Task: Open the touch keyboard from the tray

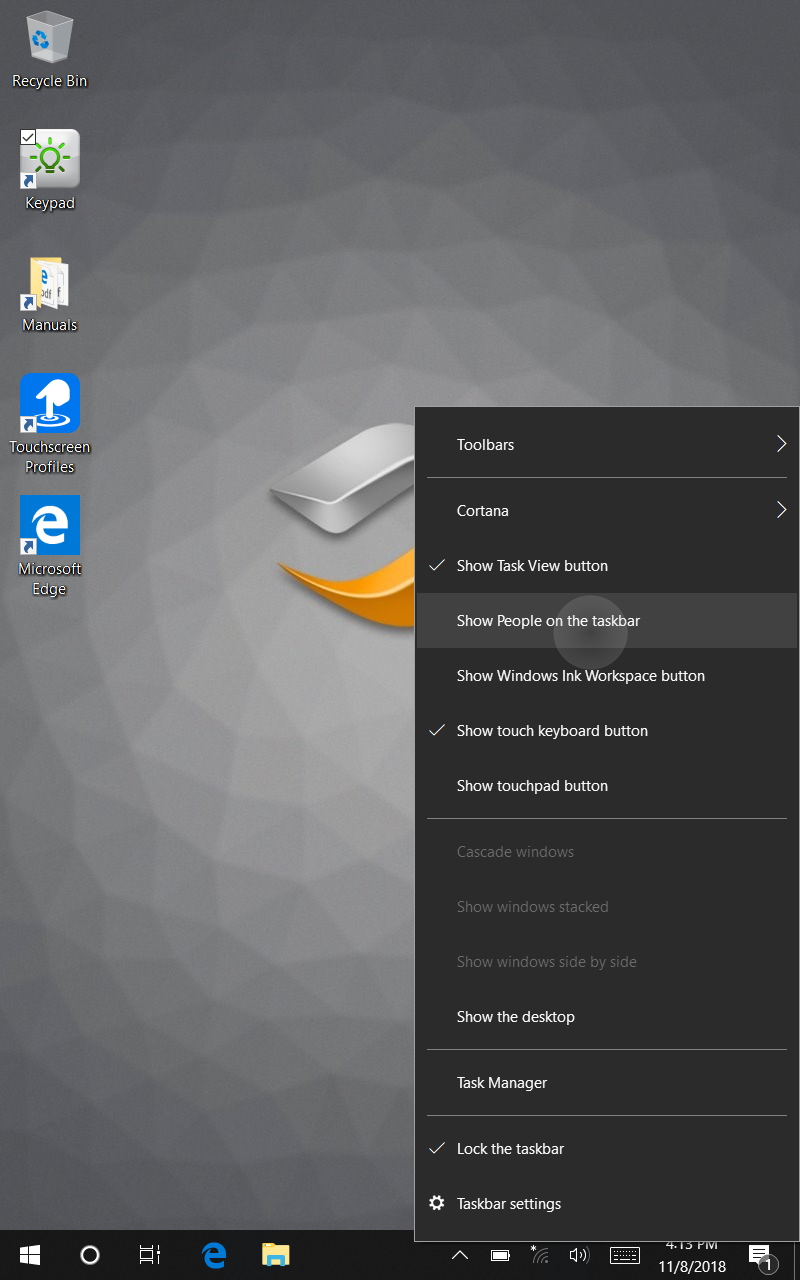Action: coord(624,1254)
